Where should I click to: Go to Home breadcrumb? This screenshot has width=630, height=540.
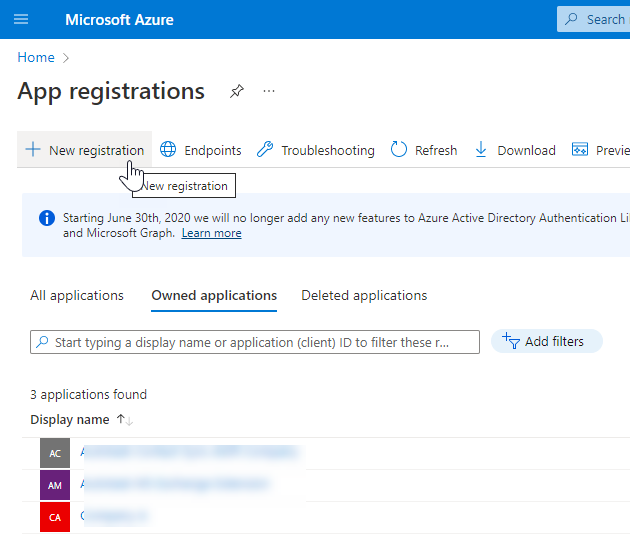36,57
